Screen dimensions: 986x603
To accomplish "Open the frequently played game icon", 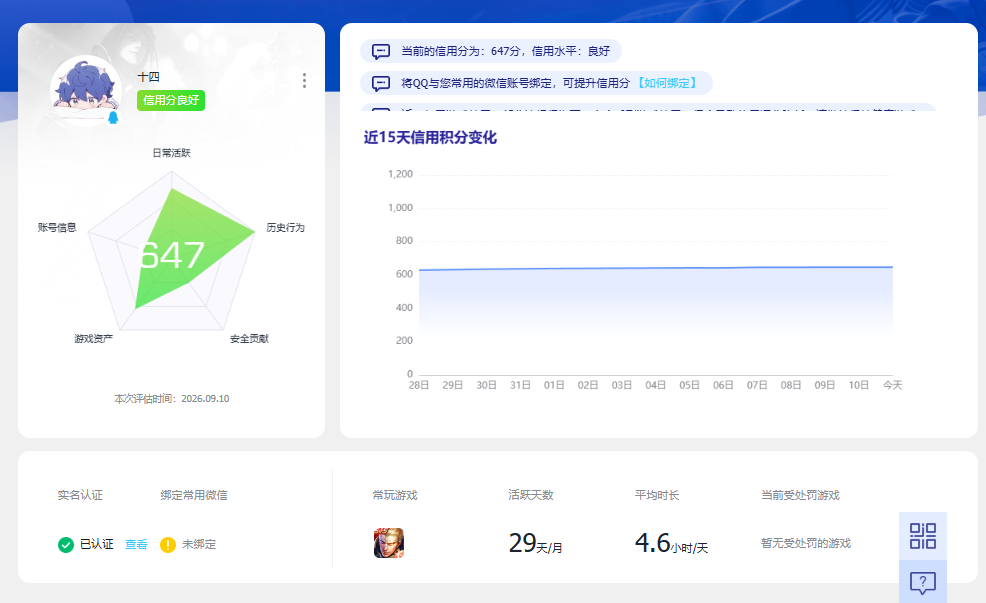I will [x=389, y=543].
